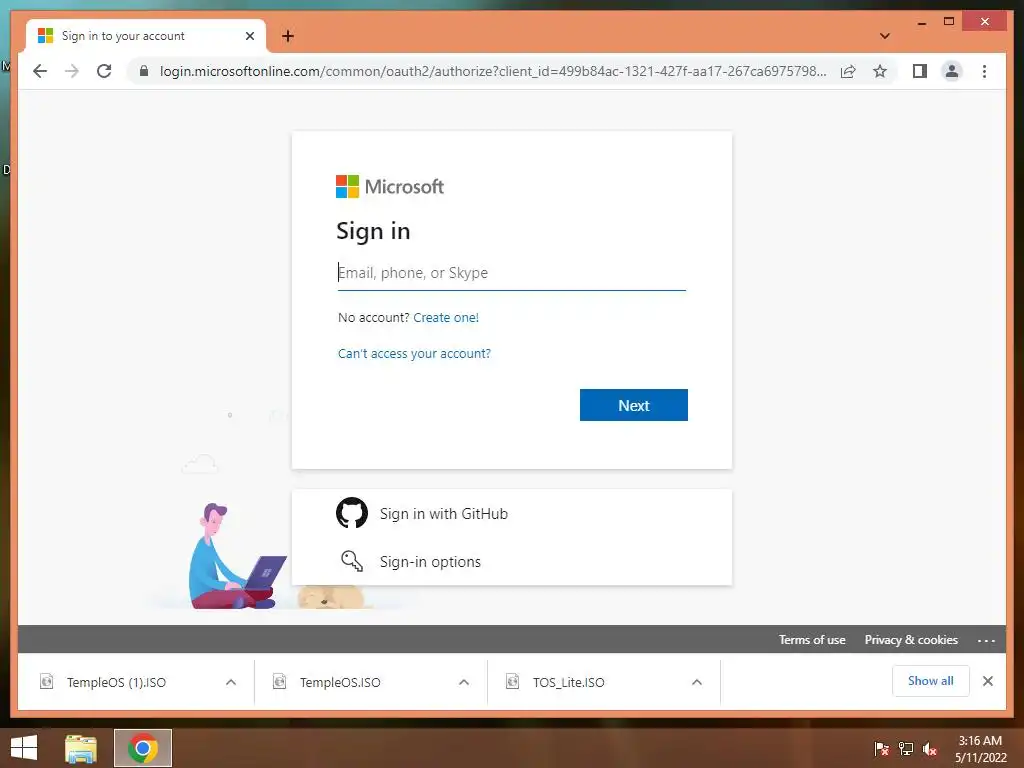Image resolution: width=1024 pixels, height=768 pixels.
Task: Open the TempleOS (1).ISO download
Action: click(116, 682)
